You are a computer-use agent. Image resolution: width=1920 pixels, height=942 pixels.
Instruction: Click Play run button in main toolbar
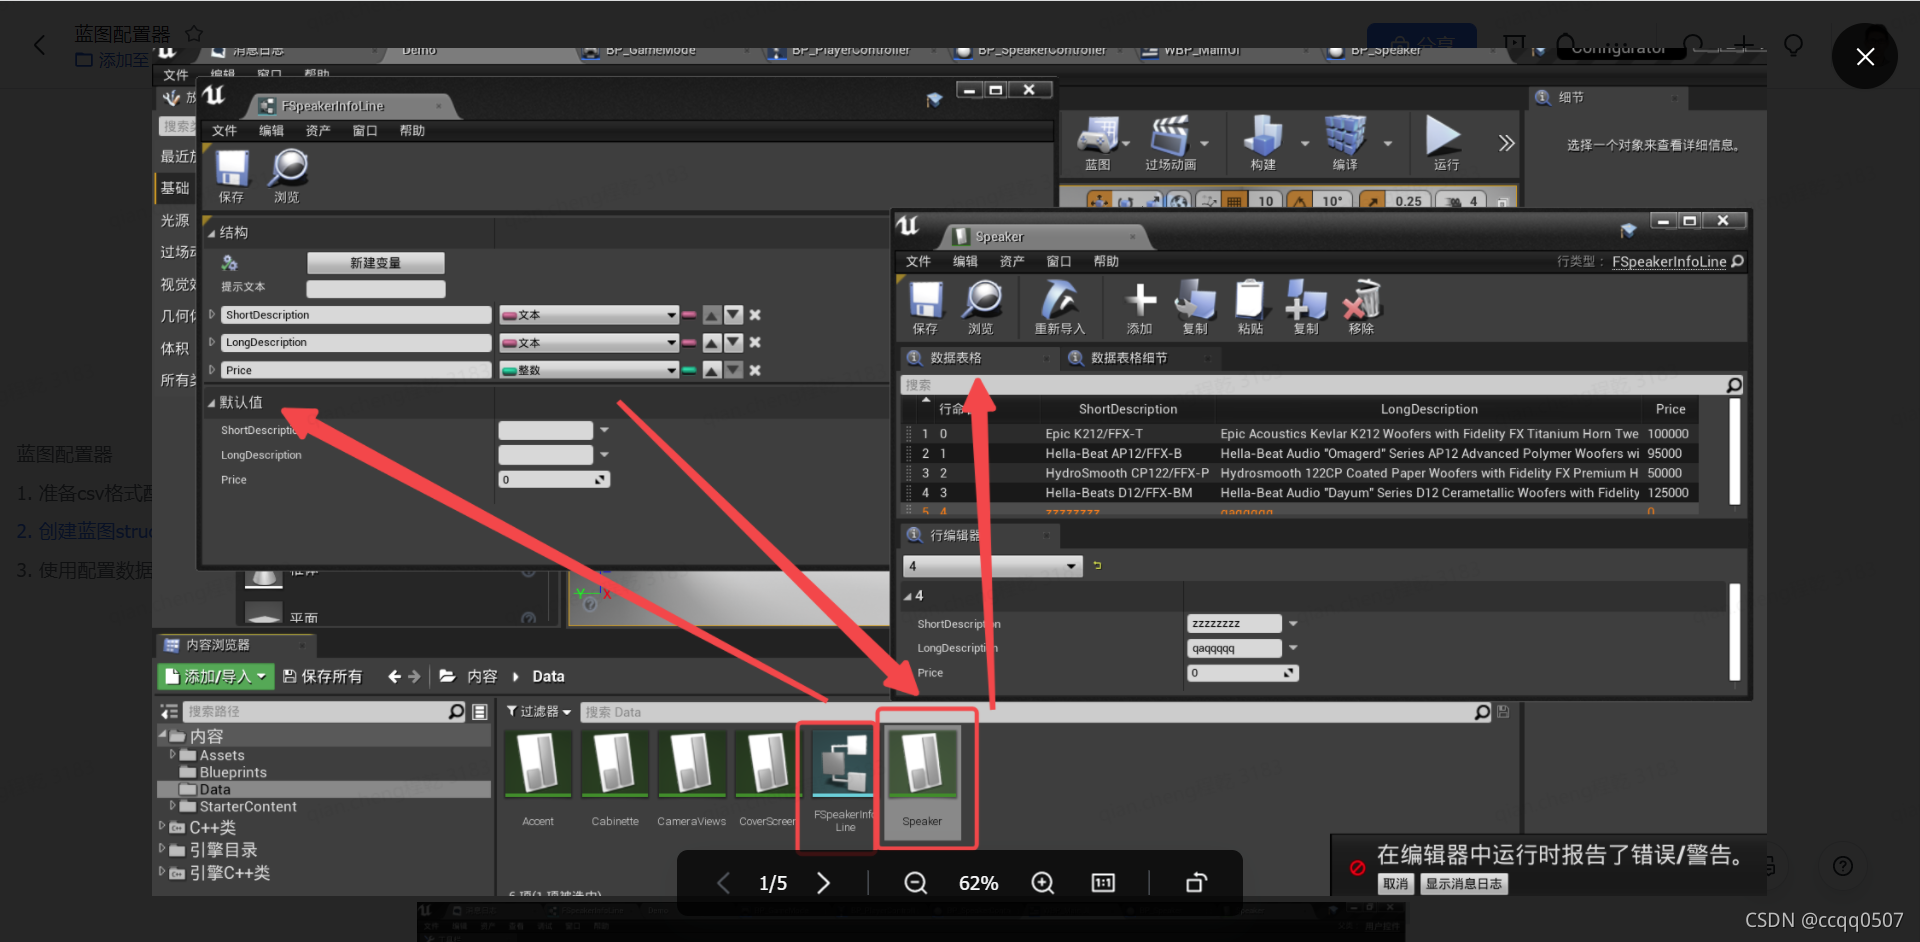tap(1445, 143)
